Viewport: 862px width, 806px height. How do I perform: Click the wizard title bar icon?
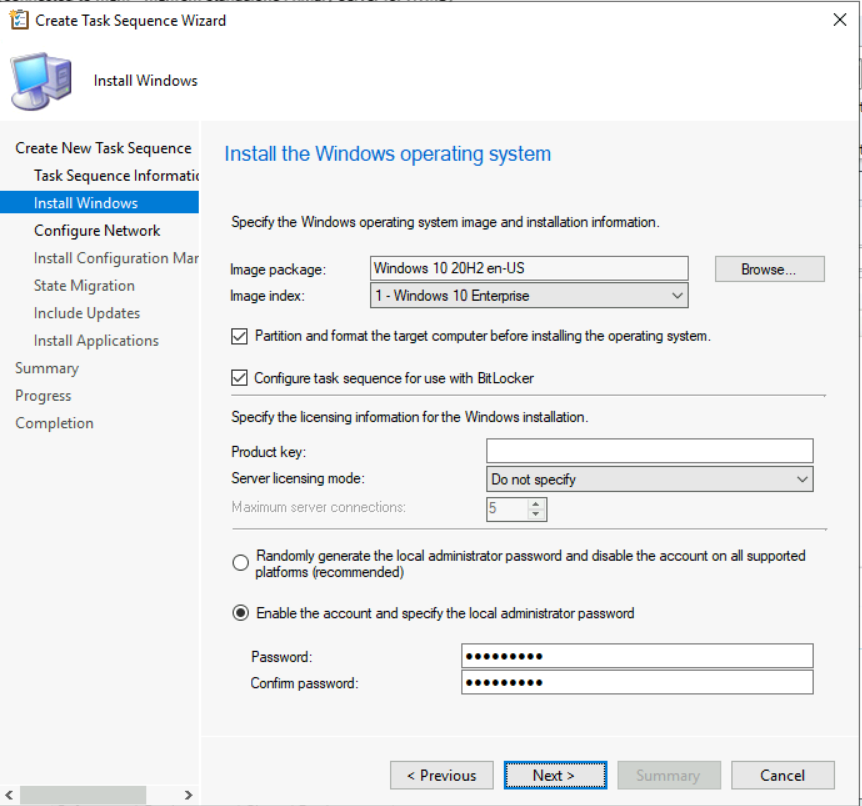19,20
